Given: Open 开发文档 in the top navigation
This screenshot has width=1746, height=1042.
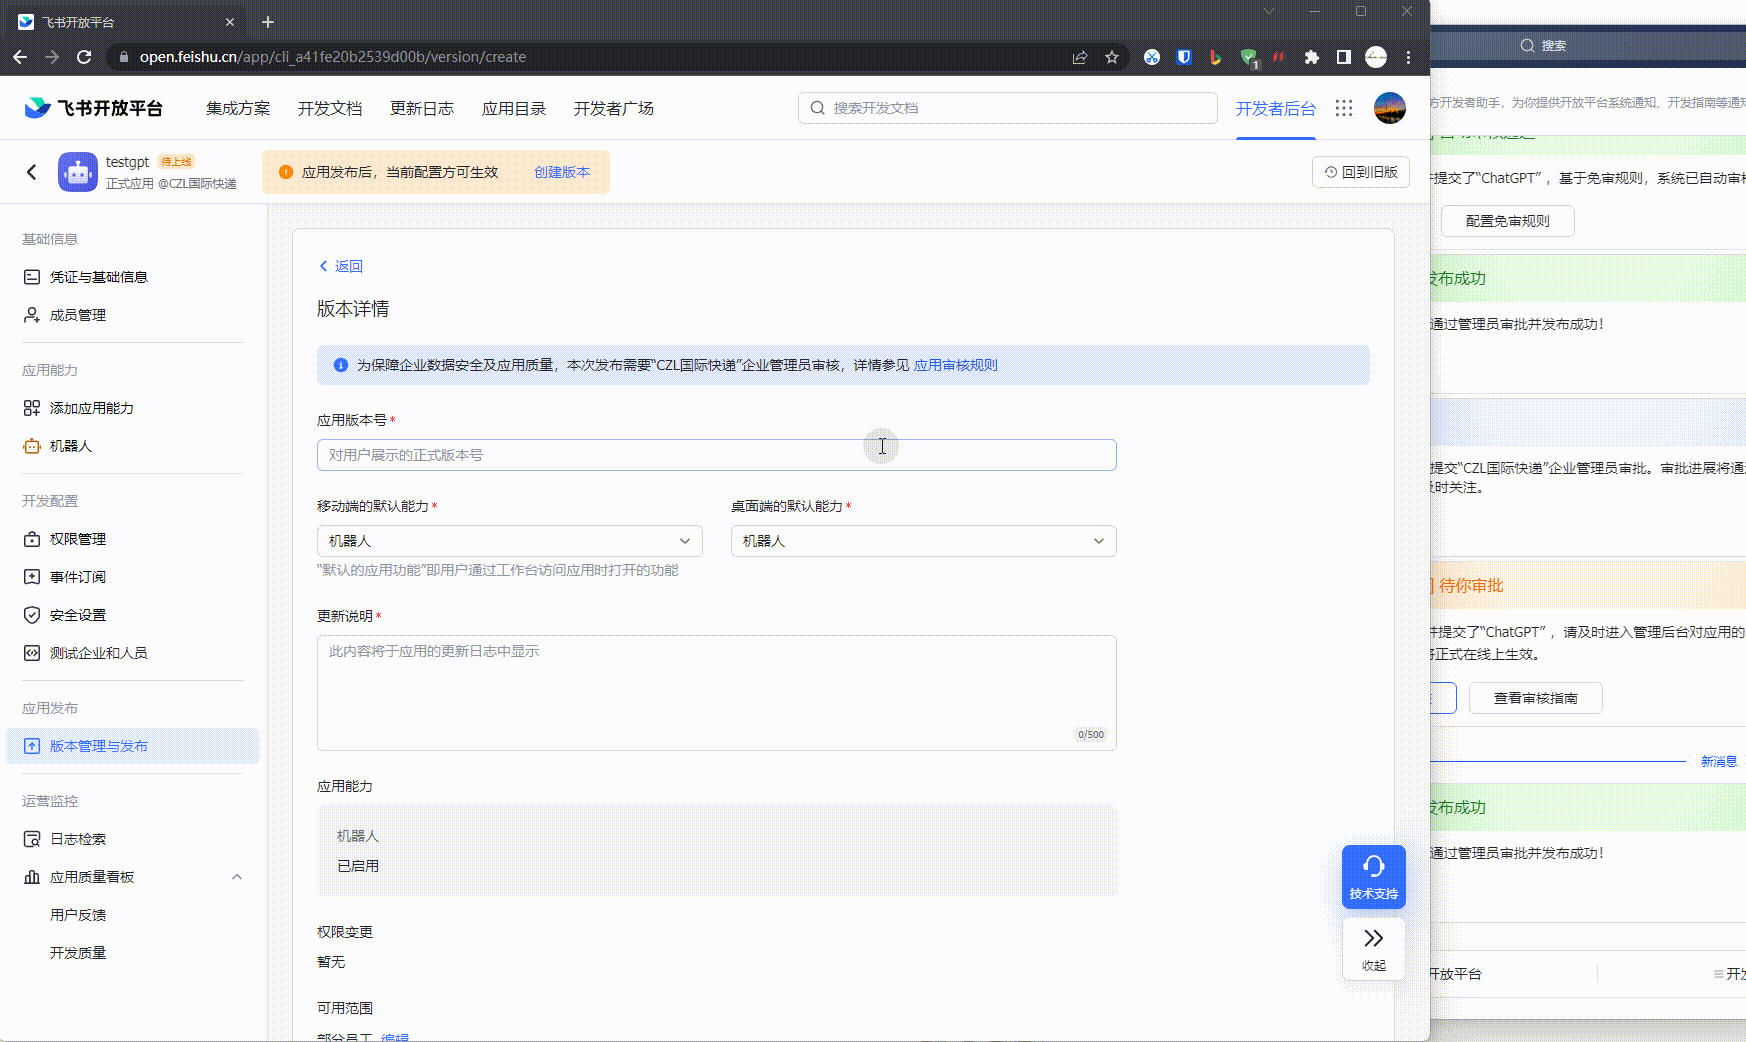Looking at the screenshot, I should (330, 108).
